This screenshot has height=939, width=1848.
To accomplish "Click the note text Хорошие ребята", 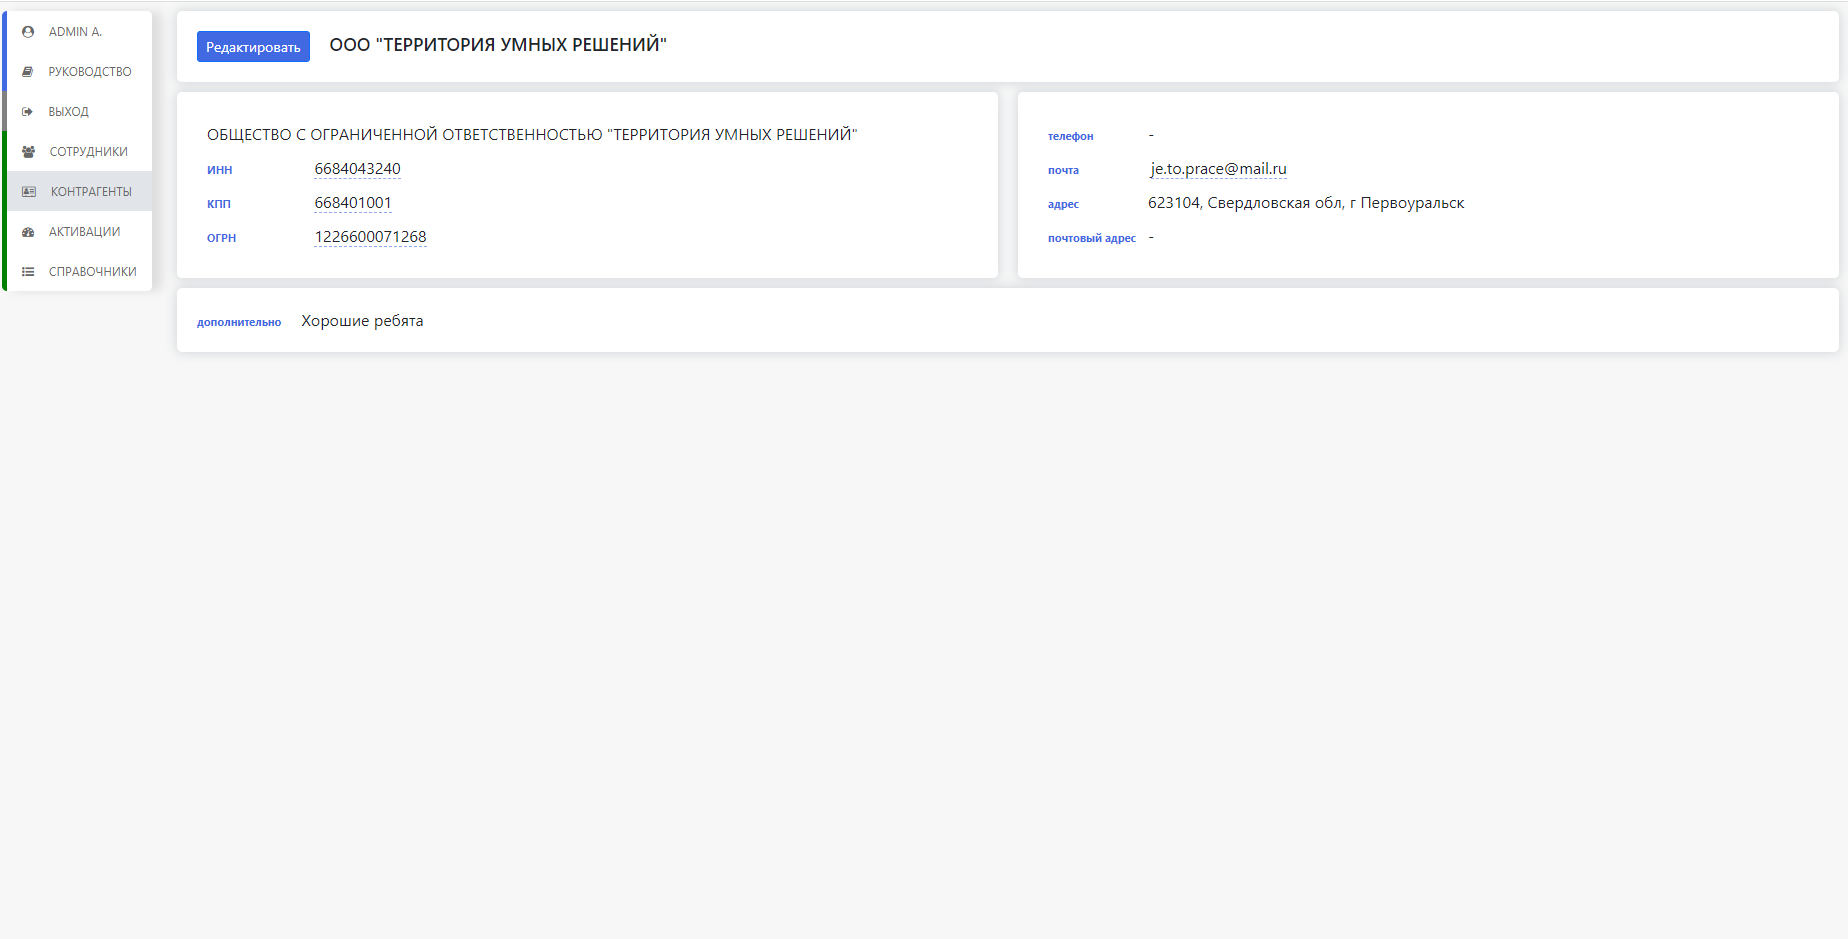I will [x=362, y=321].
